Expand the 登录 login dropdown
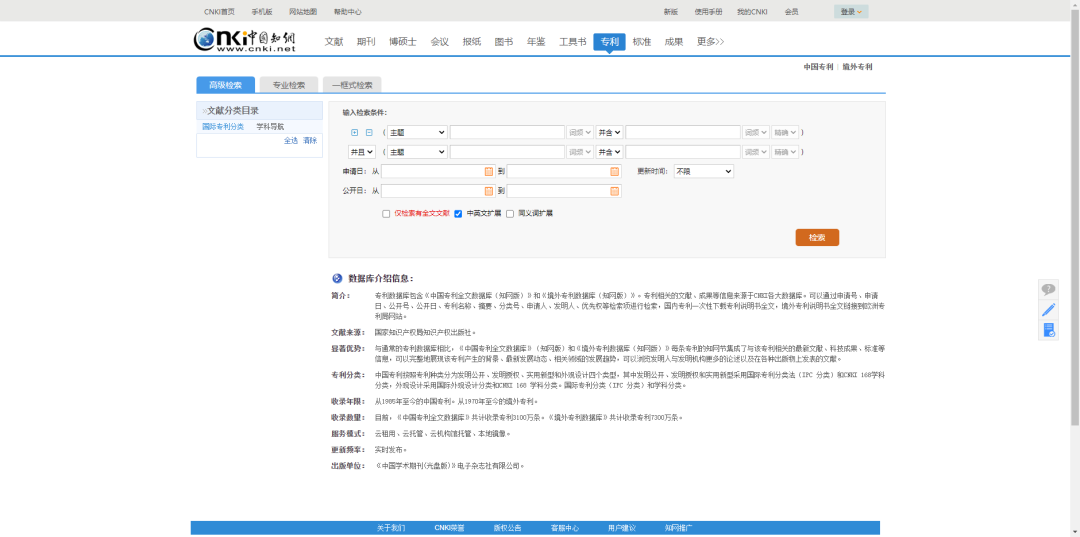 pyautogui.click(x=851, y=12)
